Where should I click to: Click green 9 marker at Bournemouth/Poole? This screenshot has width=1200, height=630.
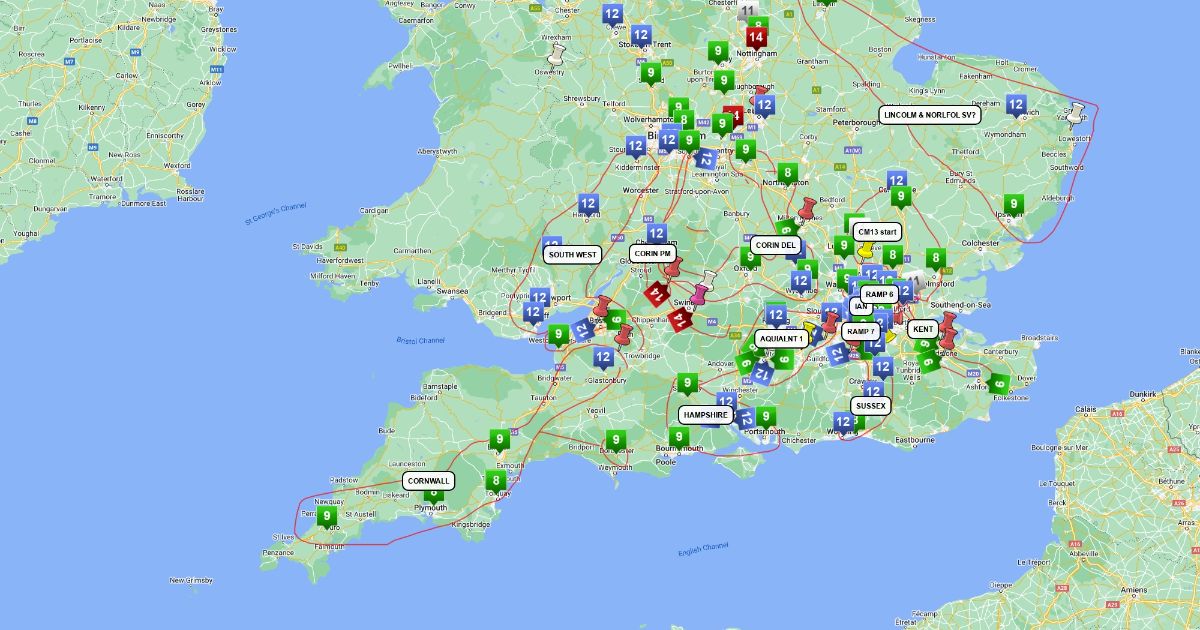[x=678, y=437]
